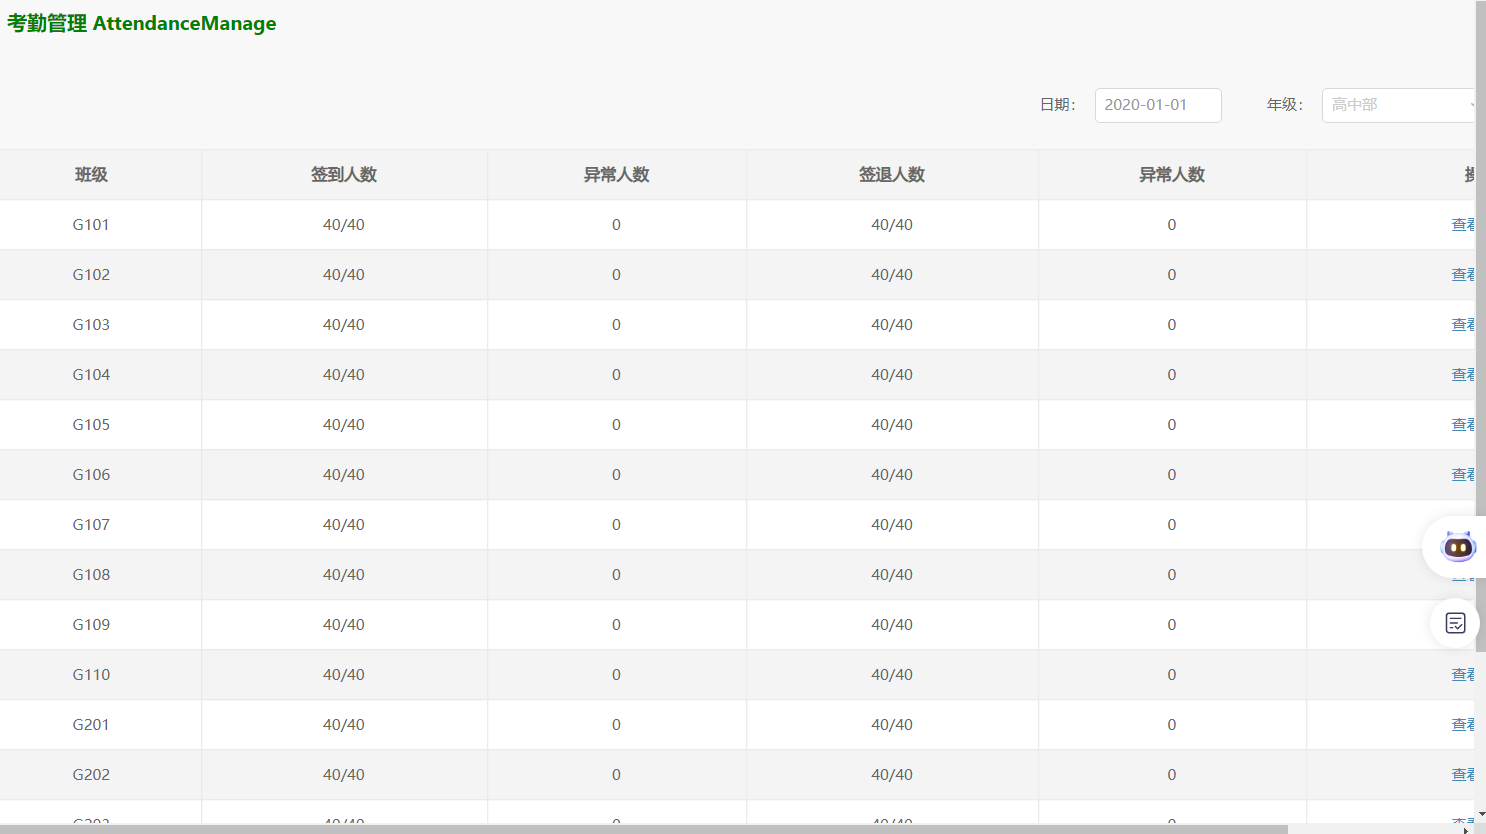1486x834 pixels.
Task: Click the 日期： label
Action: 1058,105
